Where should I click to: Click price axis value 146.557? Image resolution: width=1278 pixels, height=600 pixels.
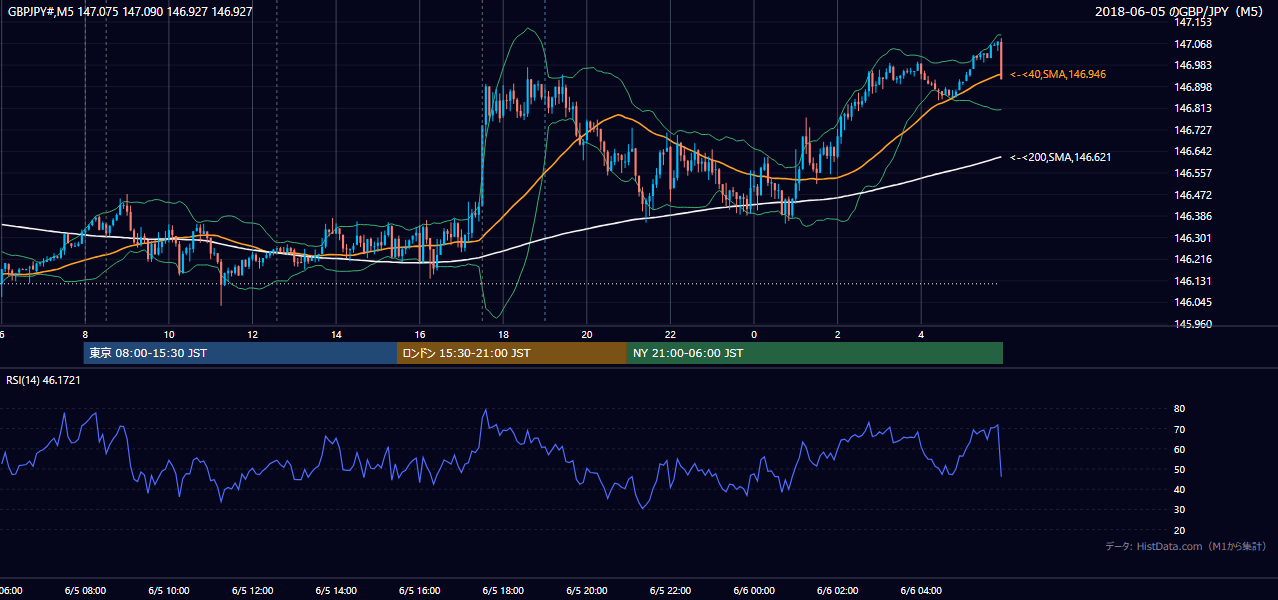click(x=1194, y=173)
